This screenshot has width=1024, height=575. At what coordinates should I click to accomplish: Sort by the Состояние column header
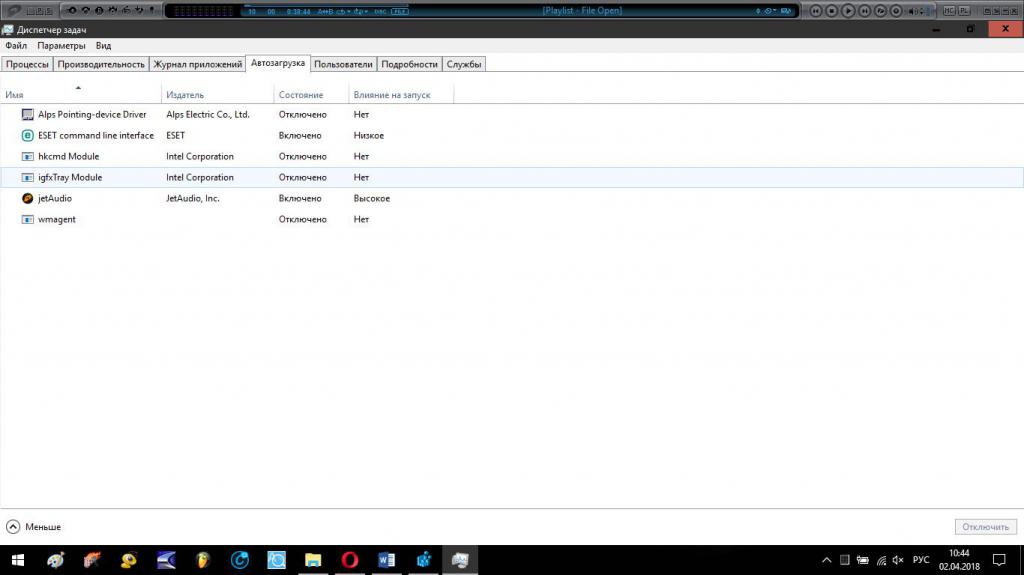coord(311,95)
